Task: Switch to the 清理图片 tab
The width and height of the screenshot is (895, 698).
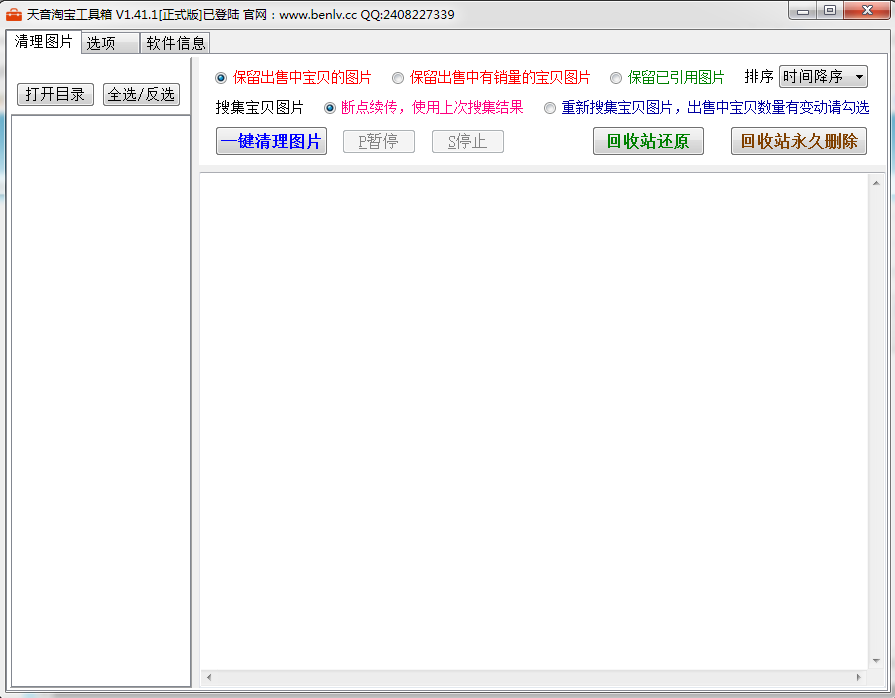Action: (44, 42)
